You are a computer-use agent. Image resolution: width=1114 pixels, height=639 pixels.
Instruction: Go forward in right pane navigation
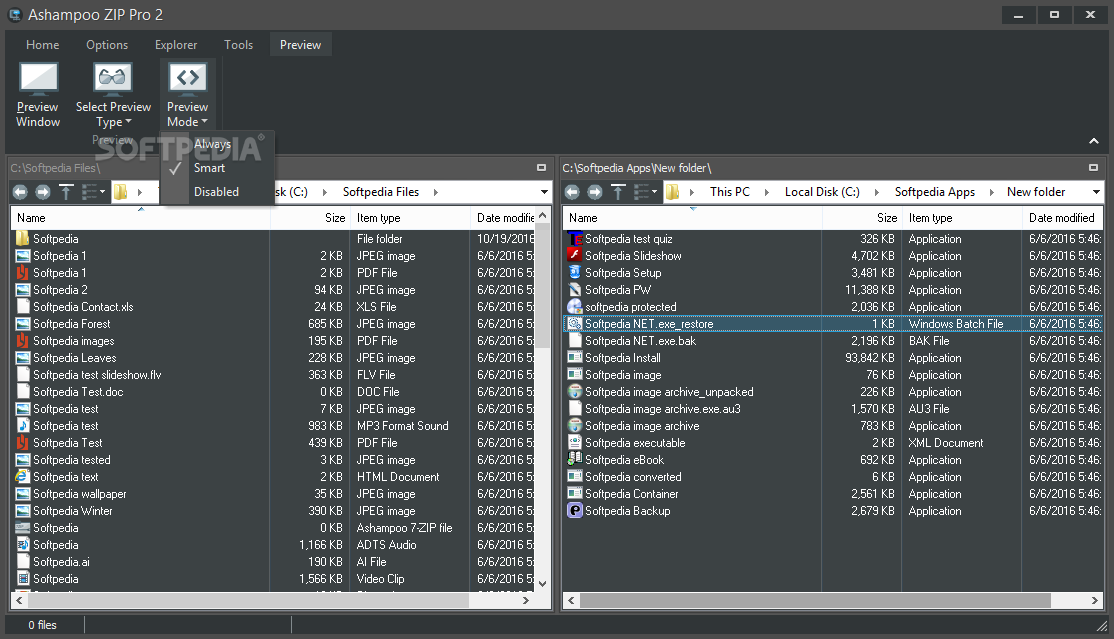click(x=595, y=192)
